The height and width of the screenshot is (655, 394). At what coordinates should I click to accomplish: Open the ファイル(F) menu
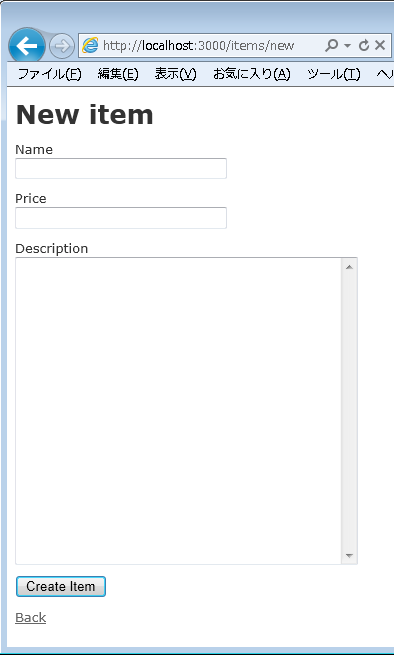[x=49, y=74]
